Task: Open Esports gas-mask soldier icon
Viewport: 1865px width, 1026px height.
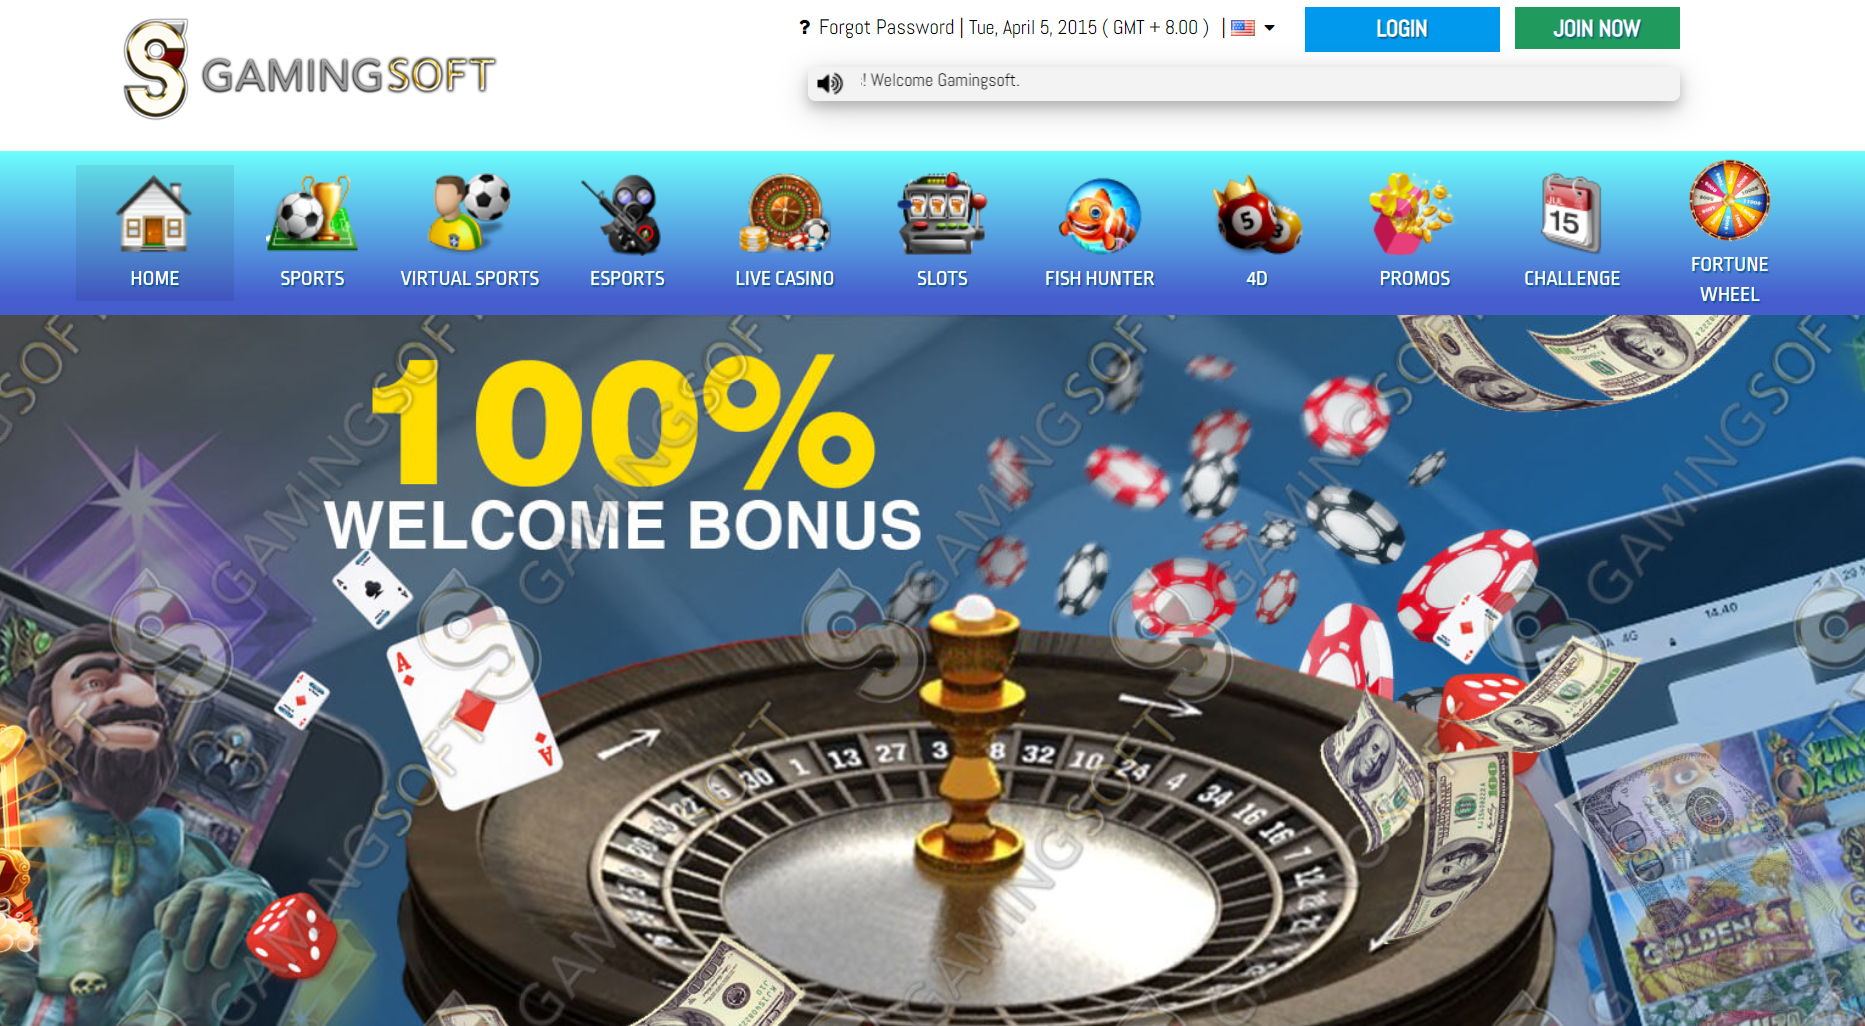Action: click(627, 214)
